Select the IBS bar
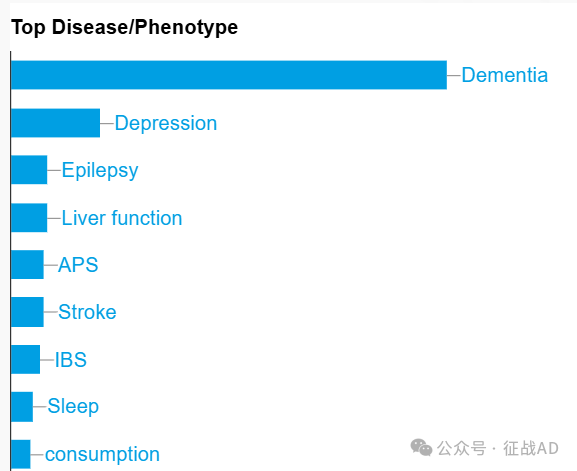Viewport: 577px width, 471px height. (25, 360)
